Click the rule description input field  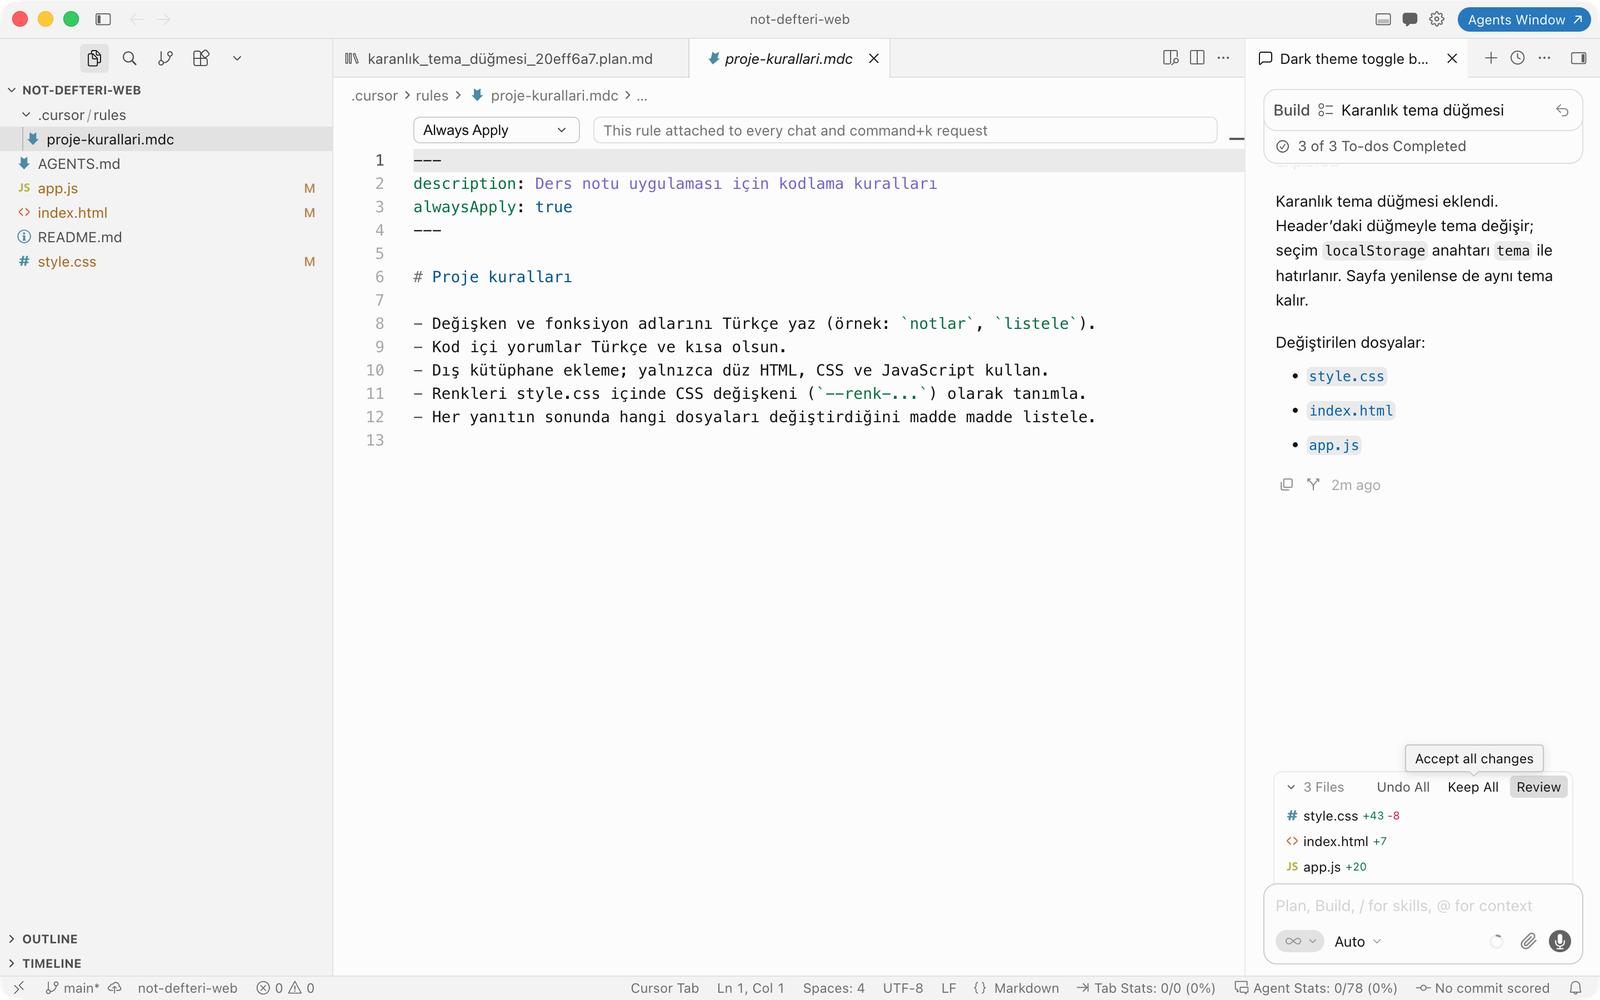click(x=905, y=130)
